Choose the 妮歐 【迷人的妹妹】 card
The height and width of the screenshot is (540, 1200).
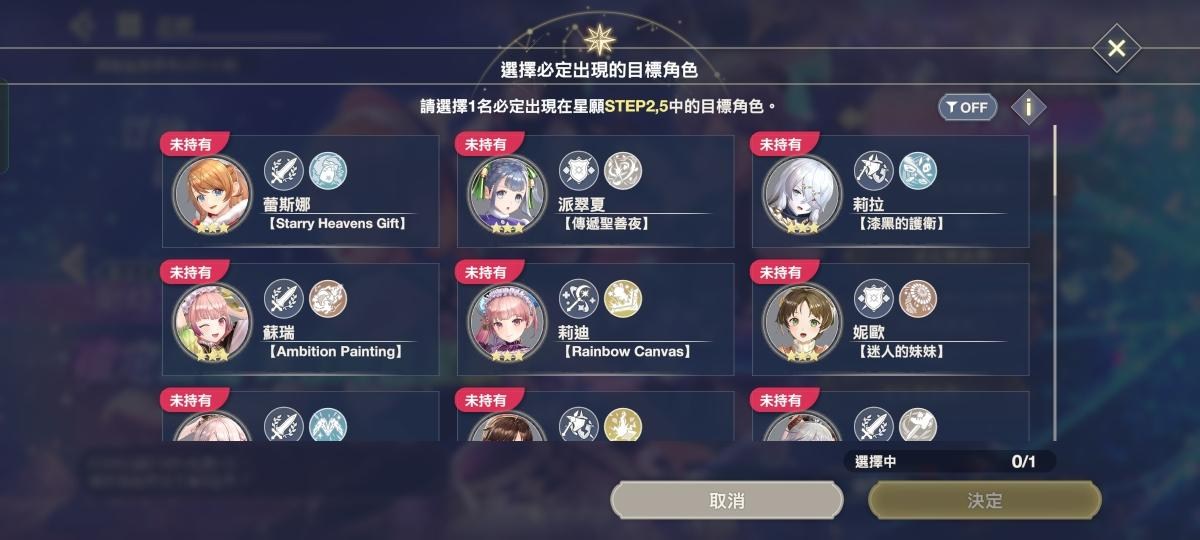[890, 319]
